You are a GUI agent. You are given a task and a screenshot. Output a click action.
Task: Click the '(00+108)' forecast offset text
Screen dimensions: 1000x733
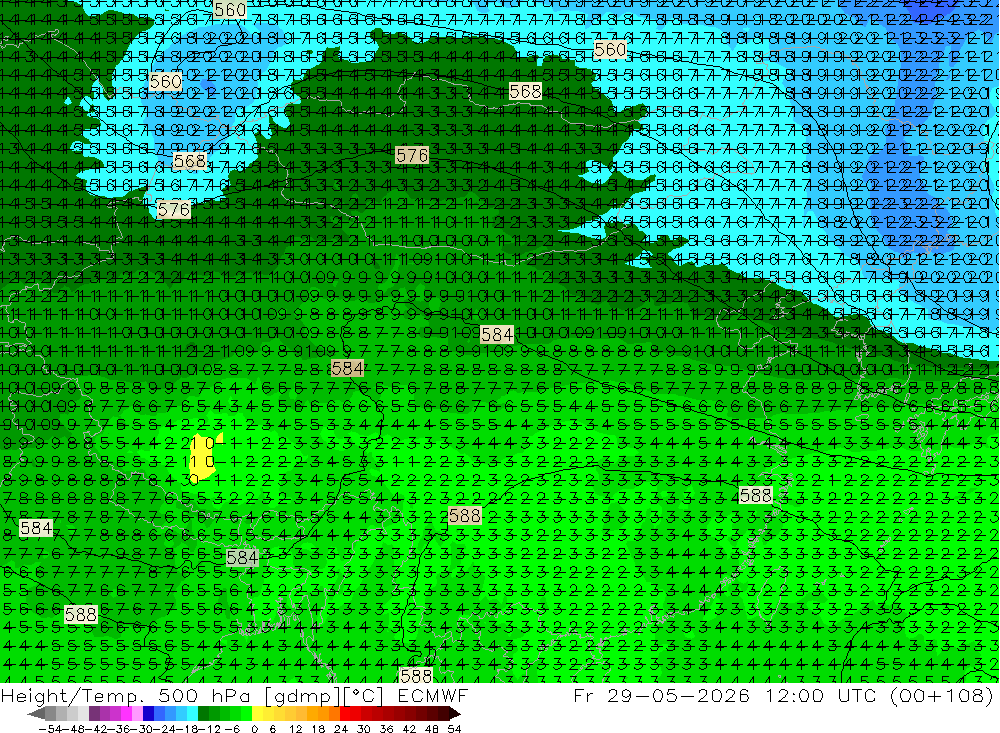click(941, 696)
